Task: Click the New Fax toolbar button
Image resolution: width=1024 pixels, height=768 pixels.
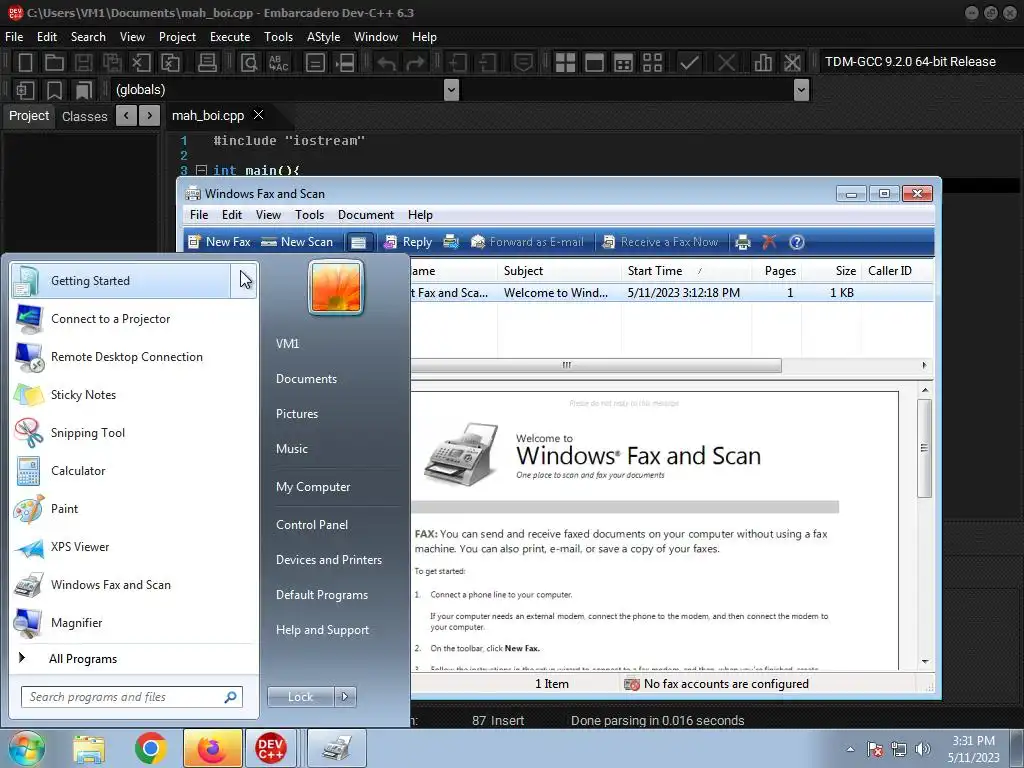Action: [219, 242]
